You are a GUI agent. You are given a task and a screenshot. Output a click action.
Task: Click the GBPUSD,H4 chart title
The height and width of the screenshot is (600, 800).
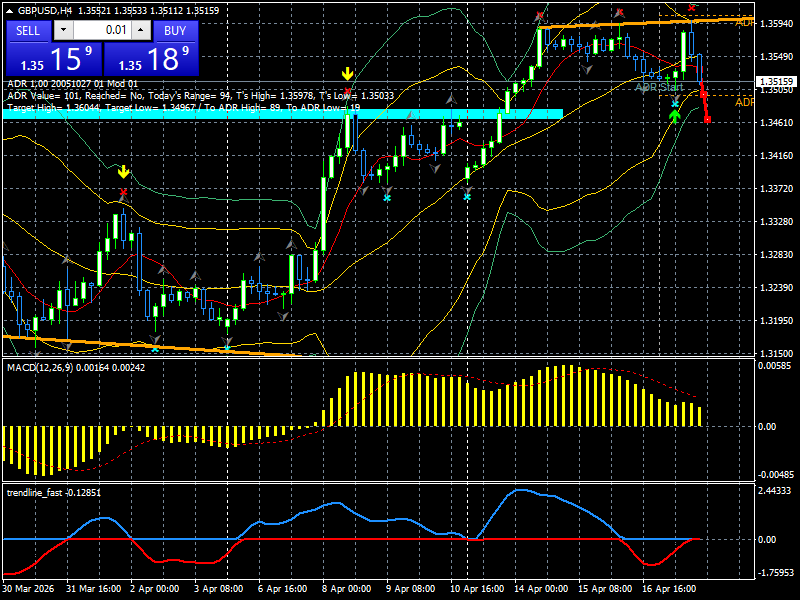pos(46,10)
